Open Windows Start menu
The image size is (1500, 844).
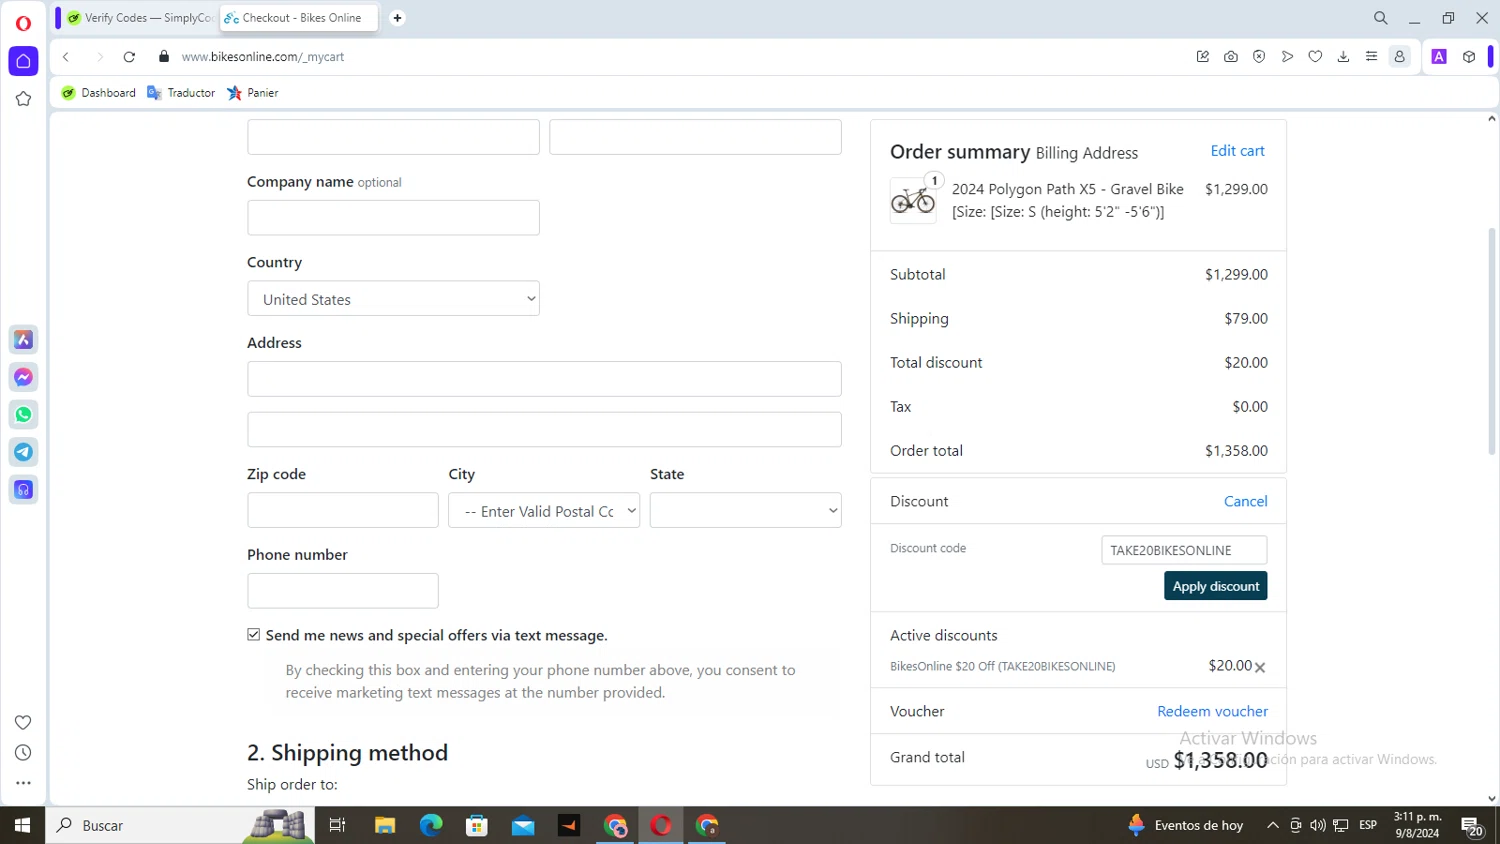click(x=22, y=825)
